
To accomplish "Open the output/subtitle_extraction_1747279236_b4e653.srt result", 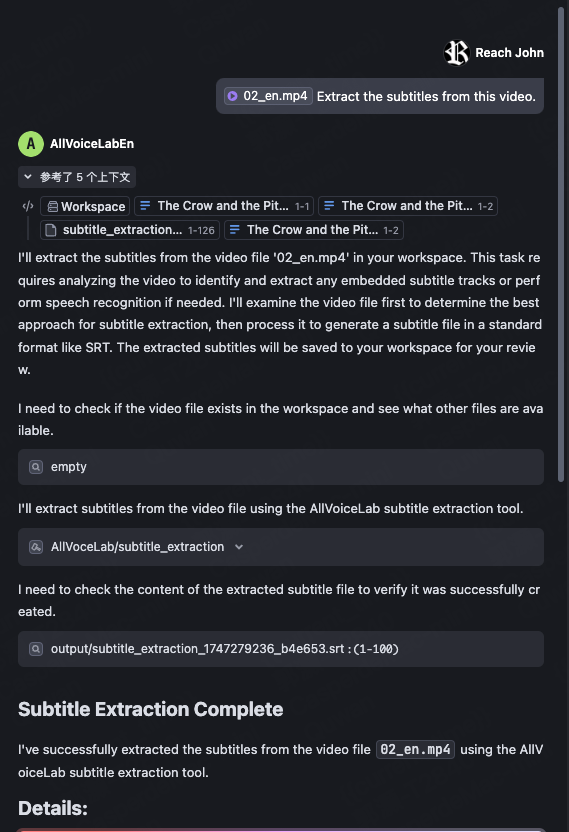I will coord(281,649).
